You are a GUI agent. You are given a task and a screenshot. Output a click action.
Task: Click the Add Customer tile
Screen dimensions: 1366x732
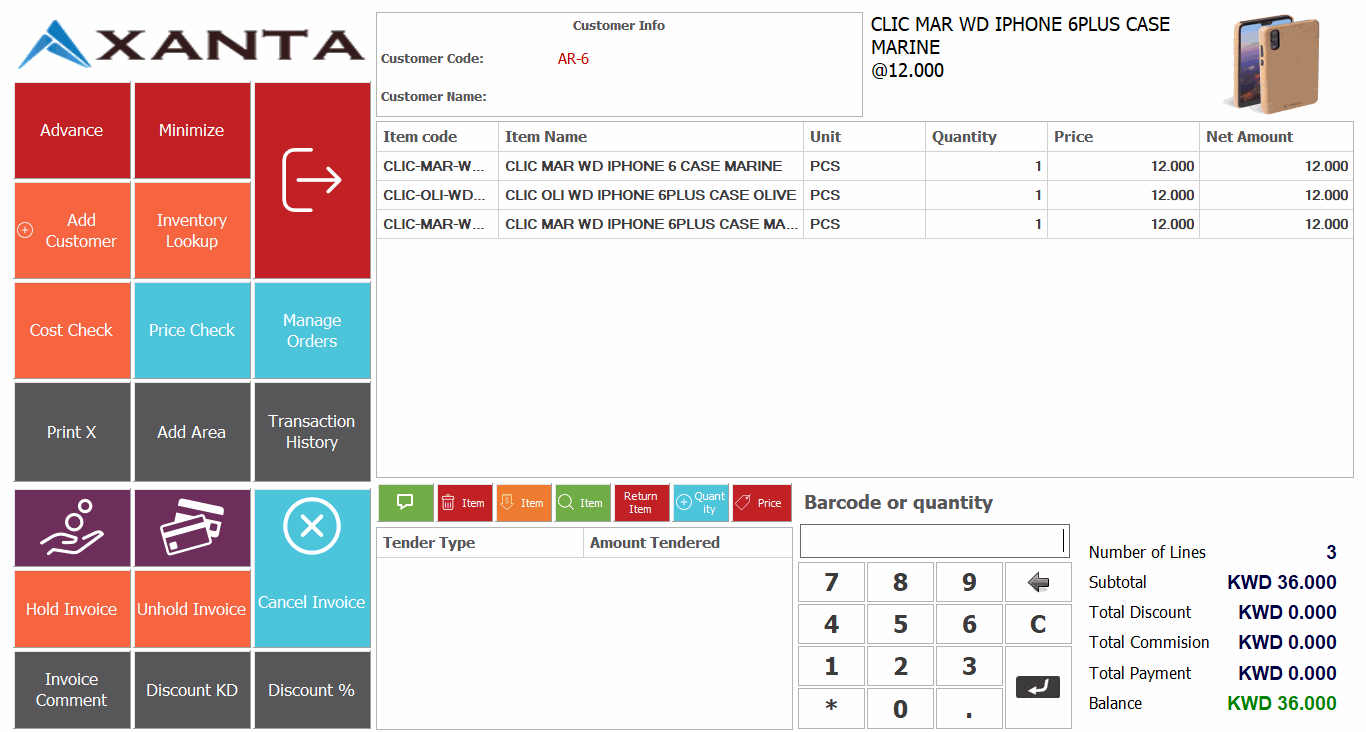[72, 231]
